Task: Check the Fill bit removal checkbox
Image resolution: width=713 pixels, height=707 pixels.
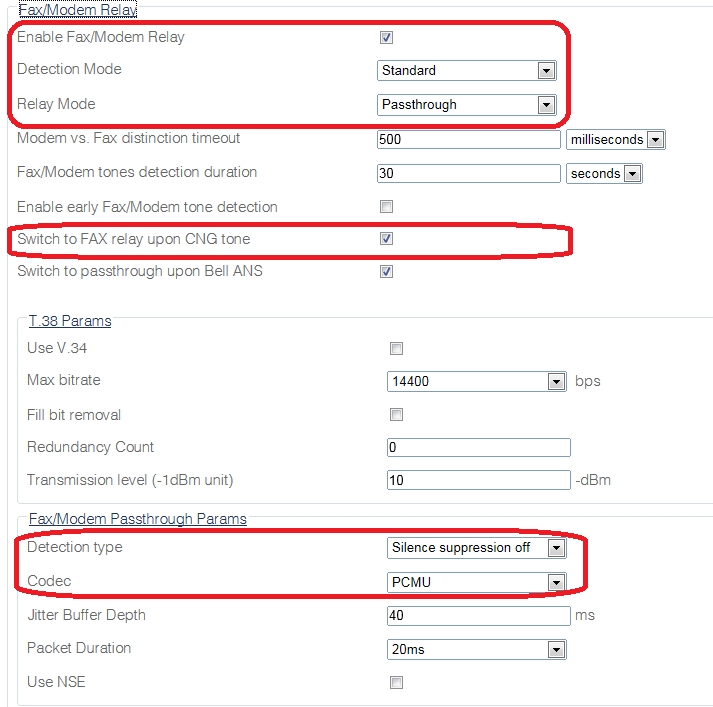Action: coord(396,415)
